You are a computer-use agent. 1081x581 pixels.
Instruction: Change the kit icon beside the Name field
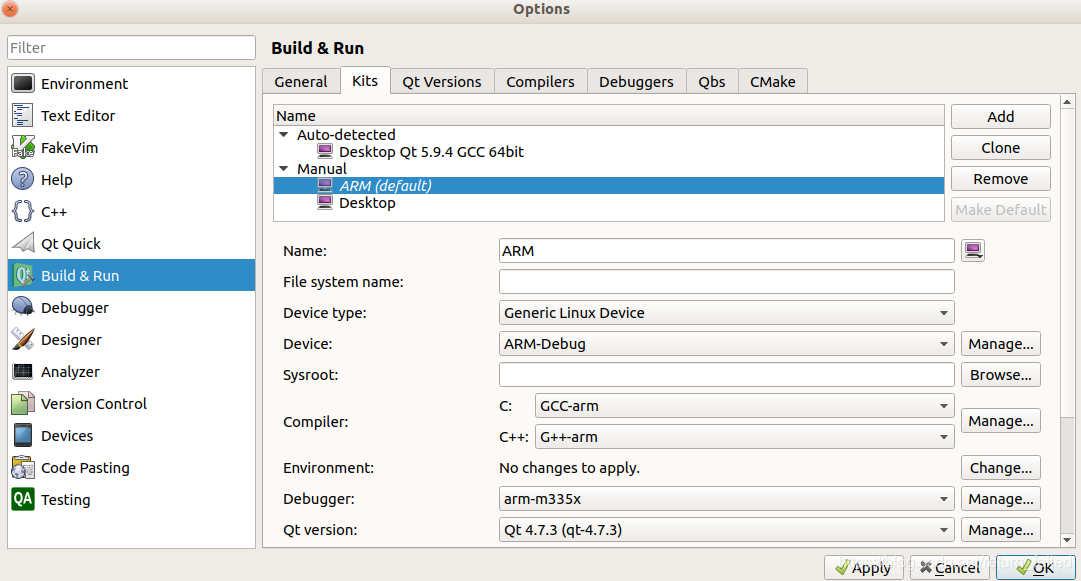click(x=973, y=250)
